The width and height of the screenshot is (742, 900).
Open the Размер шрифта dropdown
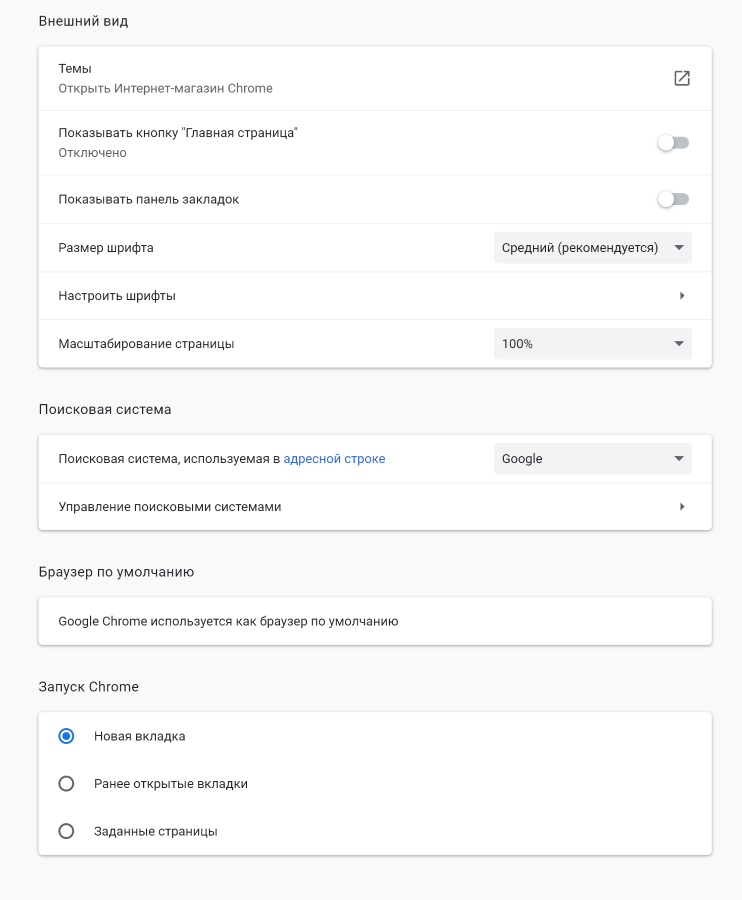[592, 248]
